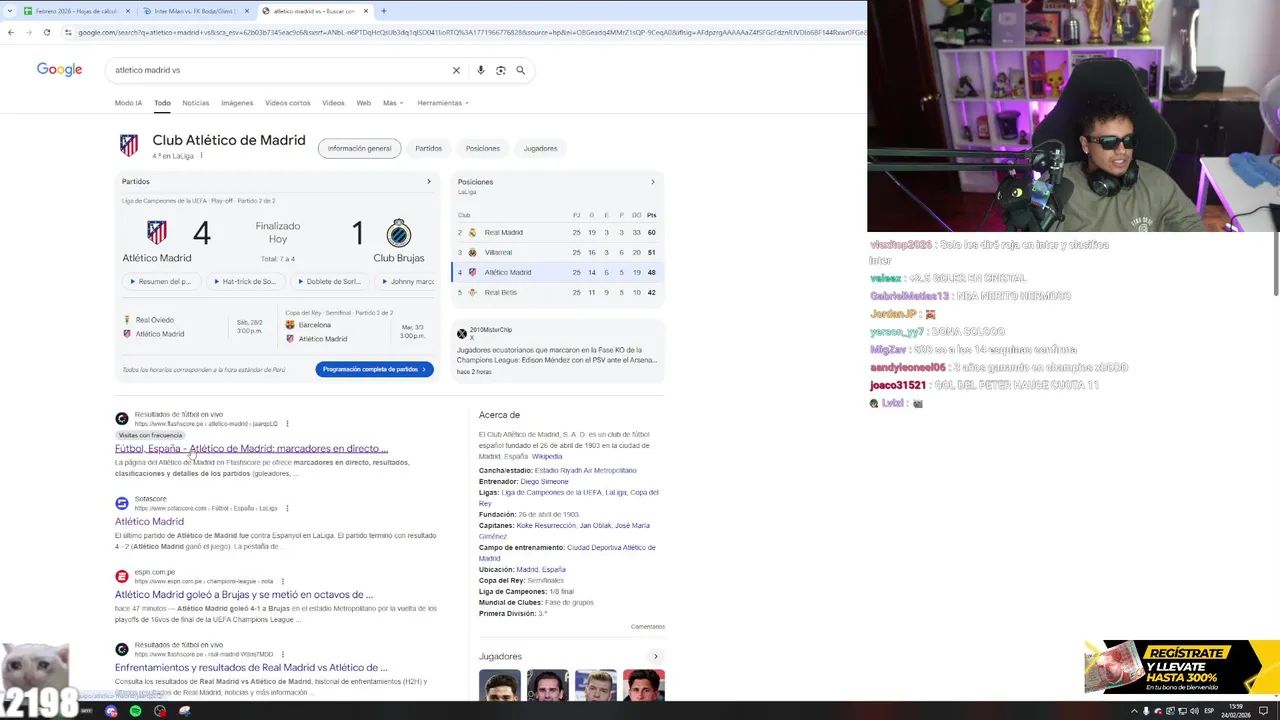Open the three-dot menu beside '4.º en LaLiga'

point(201,156)
